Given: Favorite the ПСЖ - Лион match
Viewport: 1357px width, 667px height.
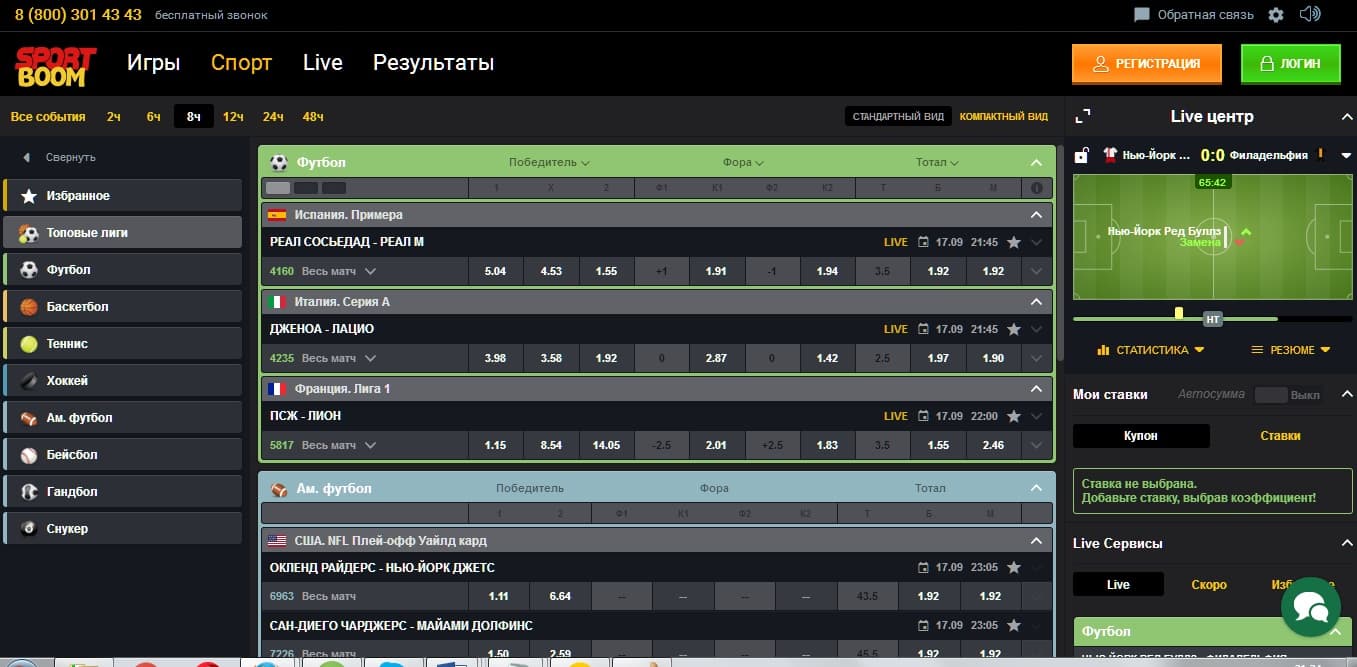Looking at the screenshot, I should pos(1013,416).
